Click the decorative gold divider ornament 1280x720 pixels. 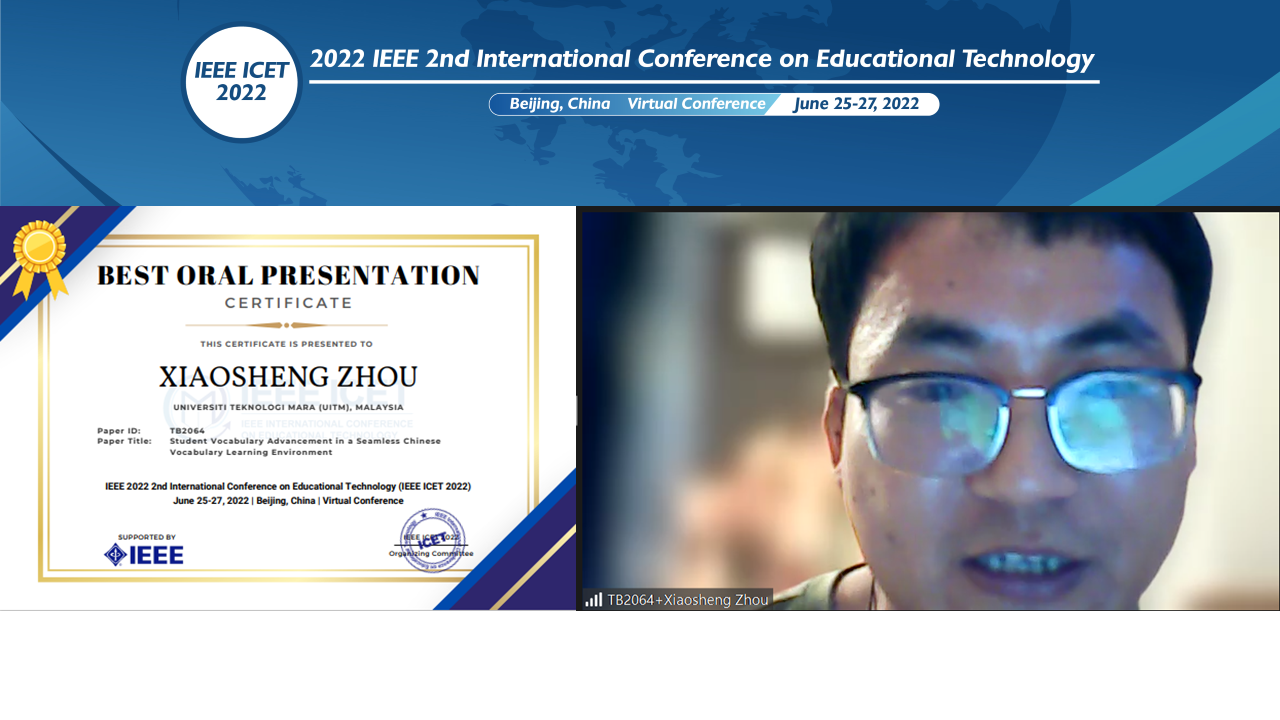286,323
